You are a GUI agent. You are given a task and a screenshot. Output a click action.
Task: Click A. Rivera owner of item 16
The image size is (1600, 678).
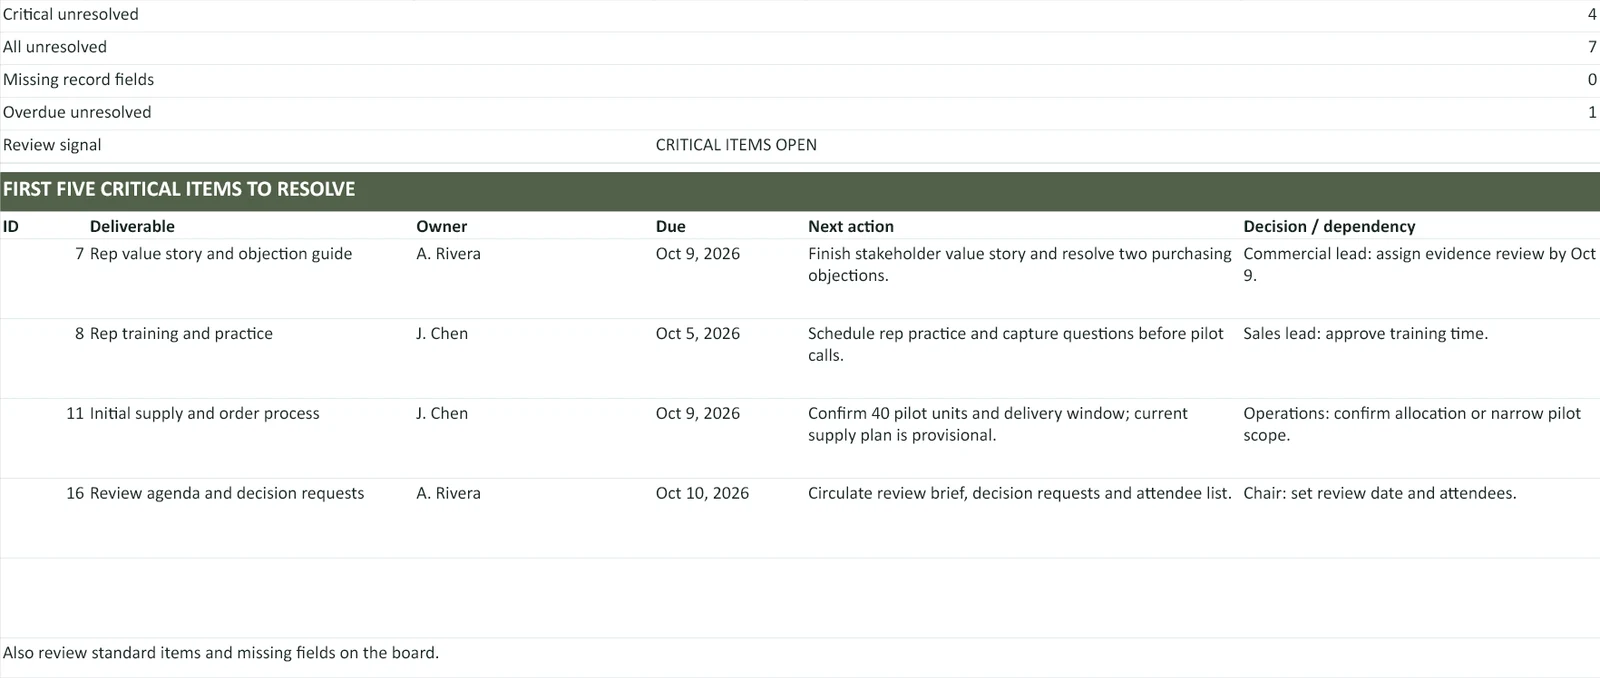click(448, 494)
